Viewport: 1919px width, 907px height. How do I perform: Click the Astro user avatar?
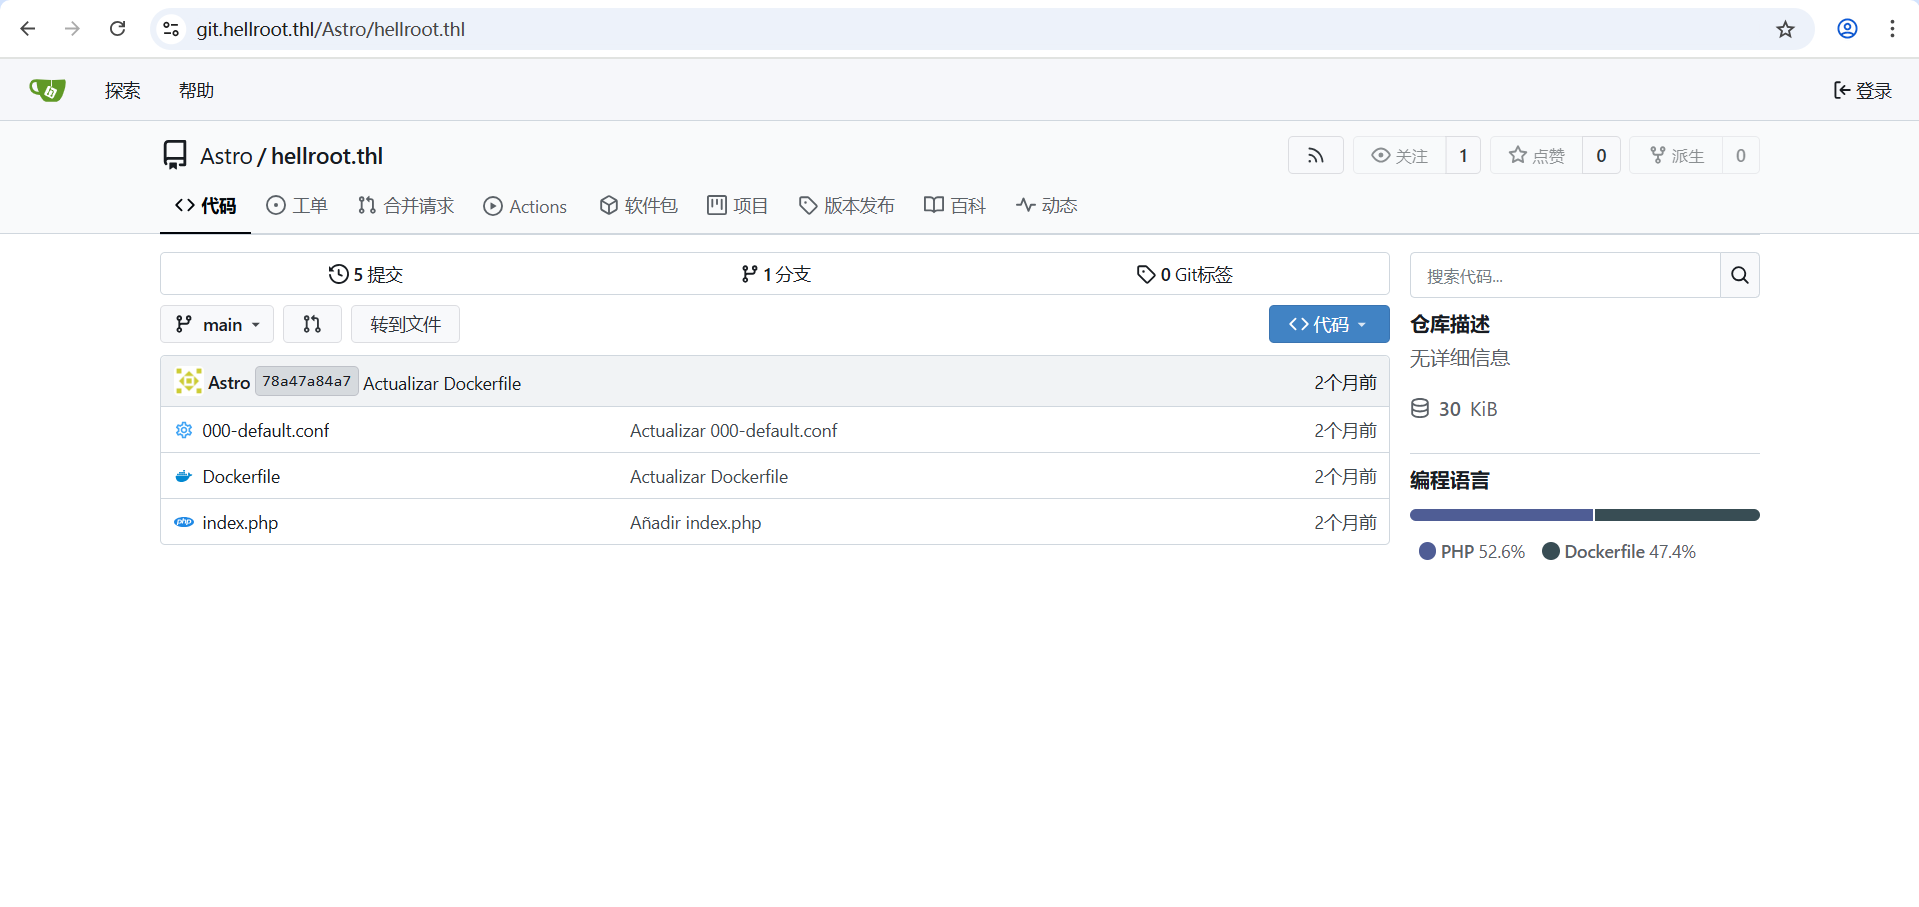(188, 382)
